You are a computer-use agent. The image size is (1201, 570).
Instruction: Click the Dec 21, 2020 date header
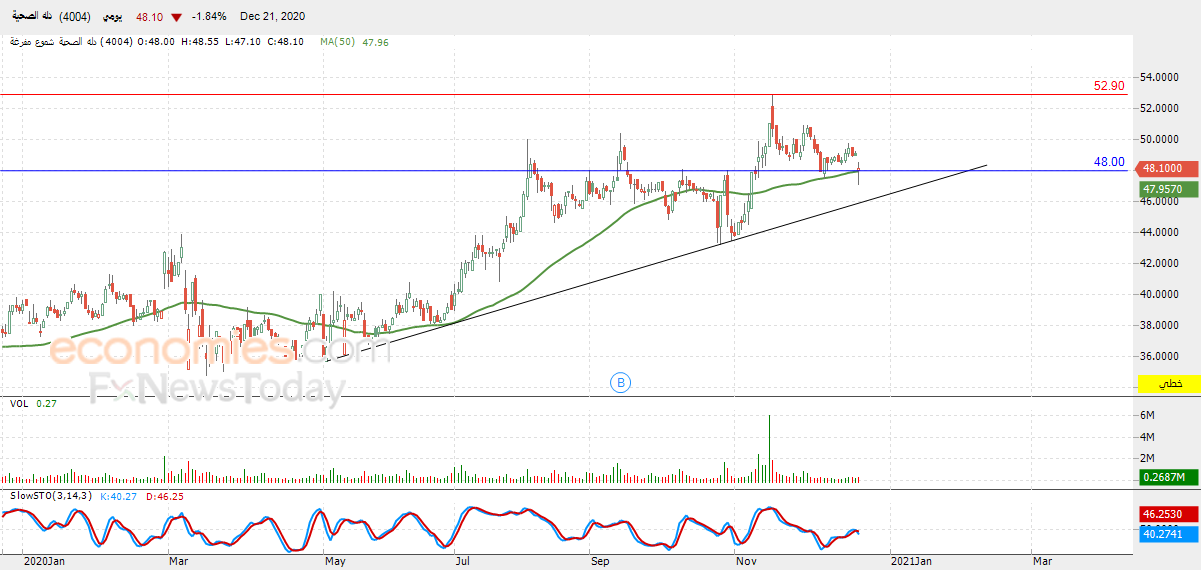click(272, 17)
